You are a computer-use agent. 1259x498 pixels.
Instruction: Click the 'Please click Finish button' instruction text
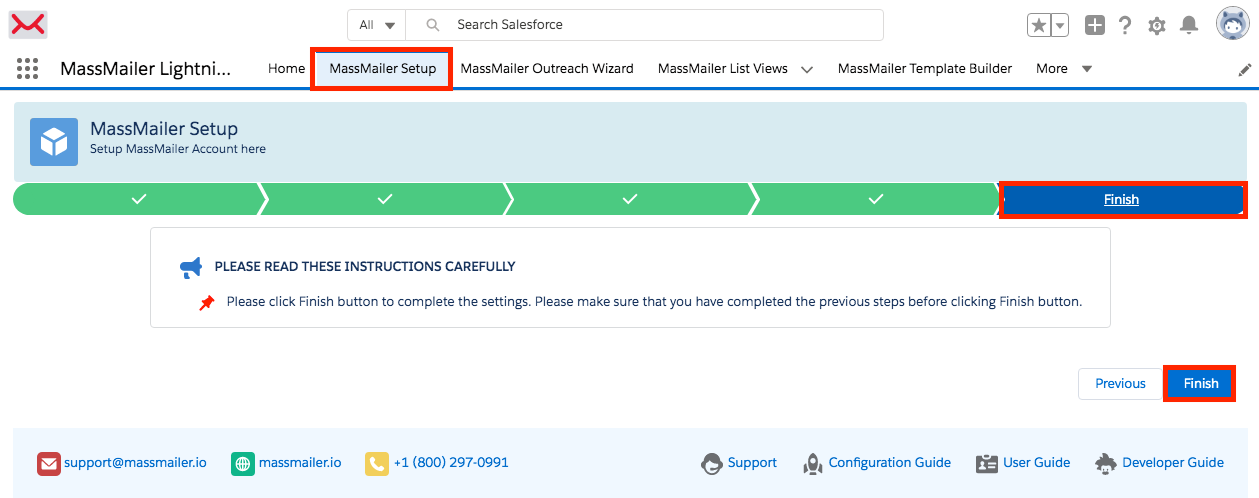point(654,301)
